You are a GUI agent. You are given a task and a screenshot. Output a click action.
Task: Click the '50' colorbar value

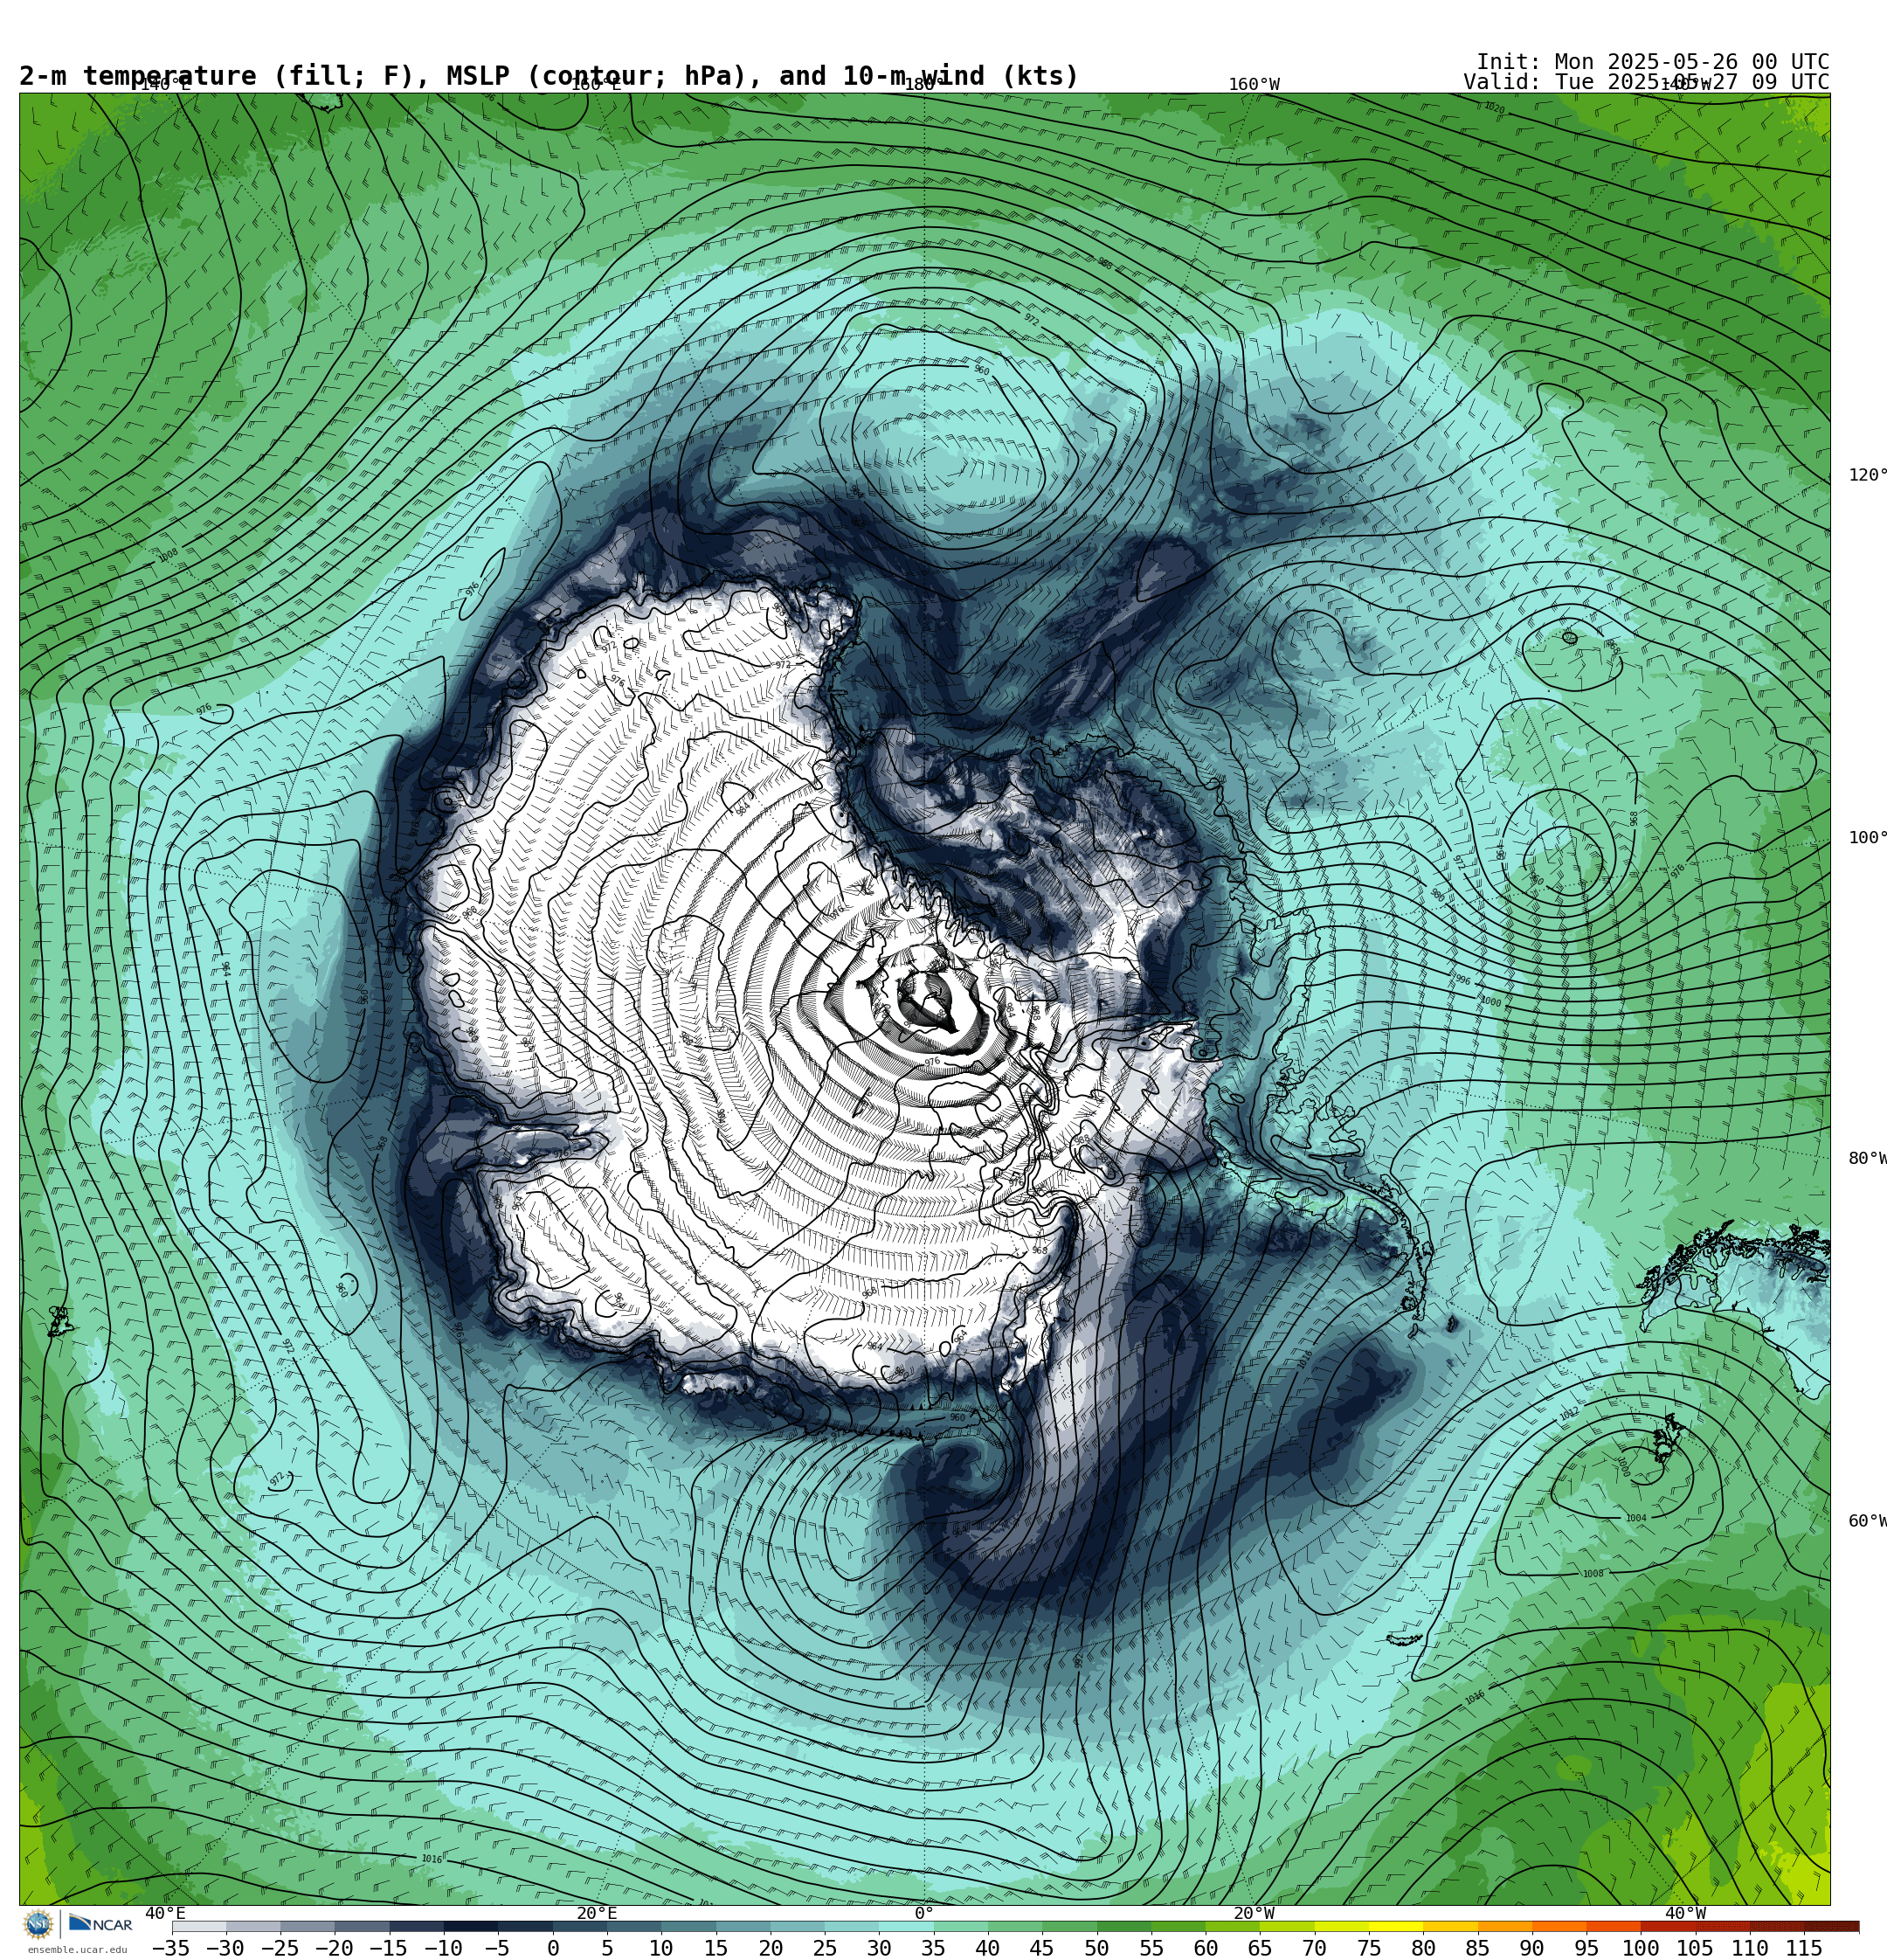click(x=1097, y=1948)
